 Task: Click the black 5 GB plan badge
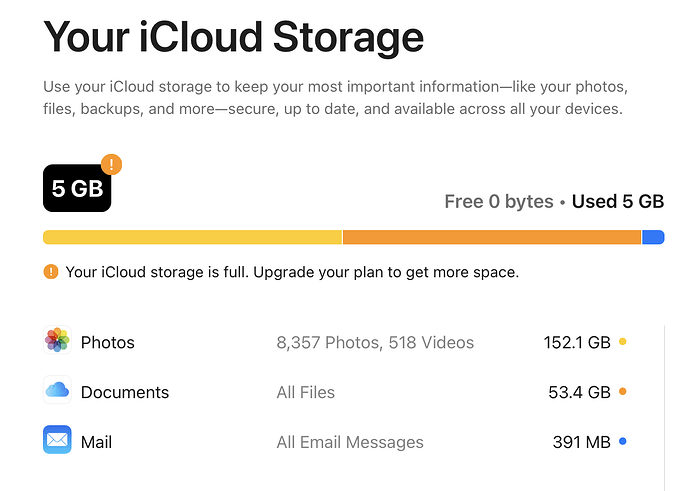pyautogui.click(x=77, y=188)
